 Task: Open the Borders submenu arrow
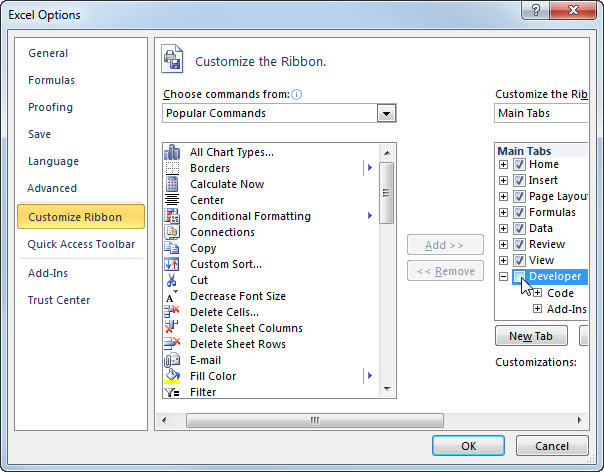click(x=370, y=168)
